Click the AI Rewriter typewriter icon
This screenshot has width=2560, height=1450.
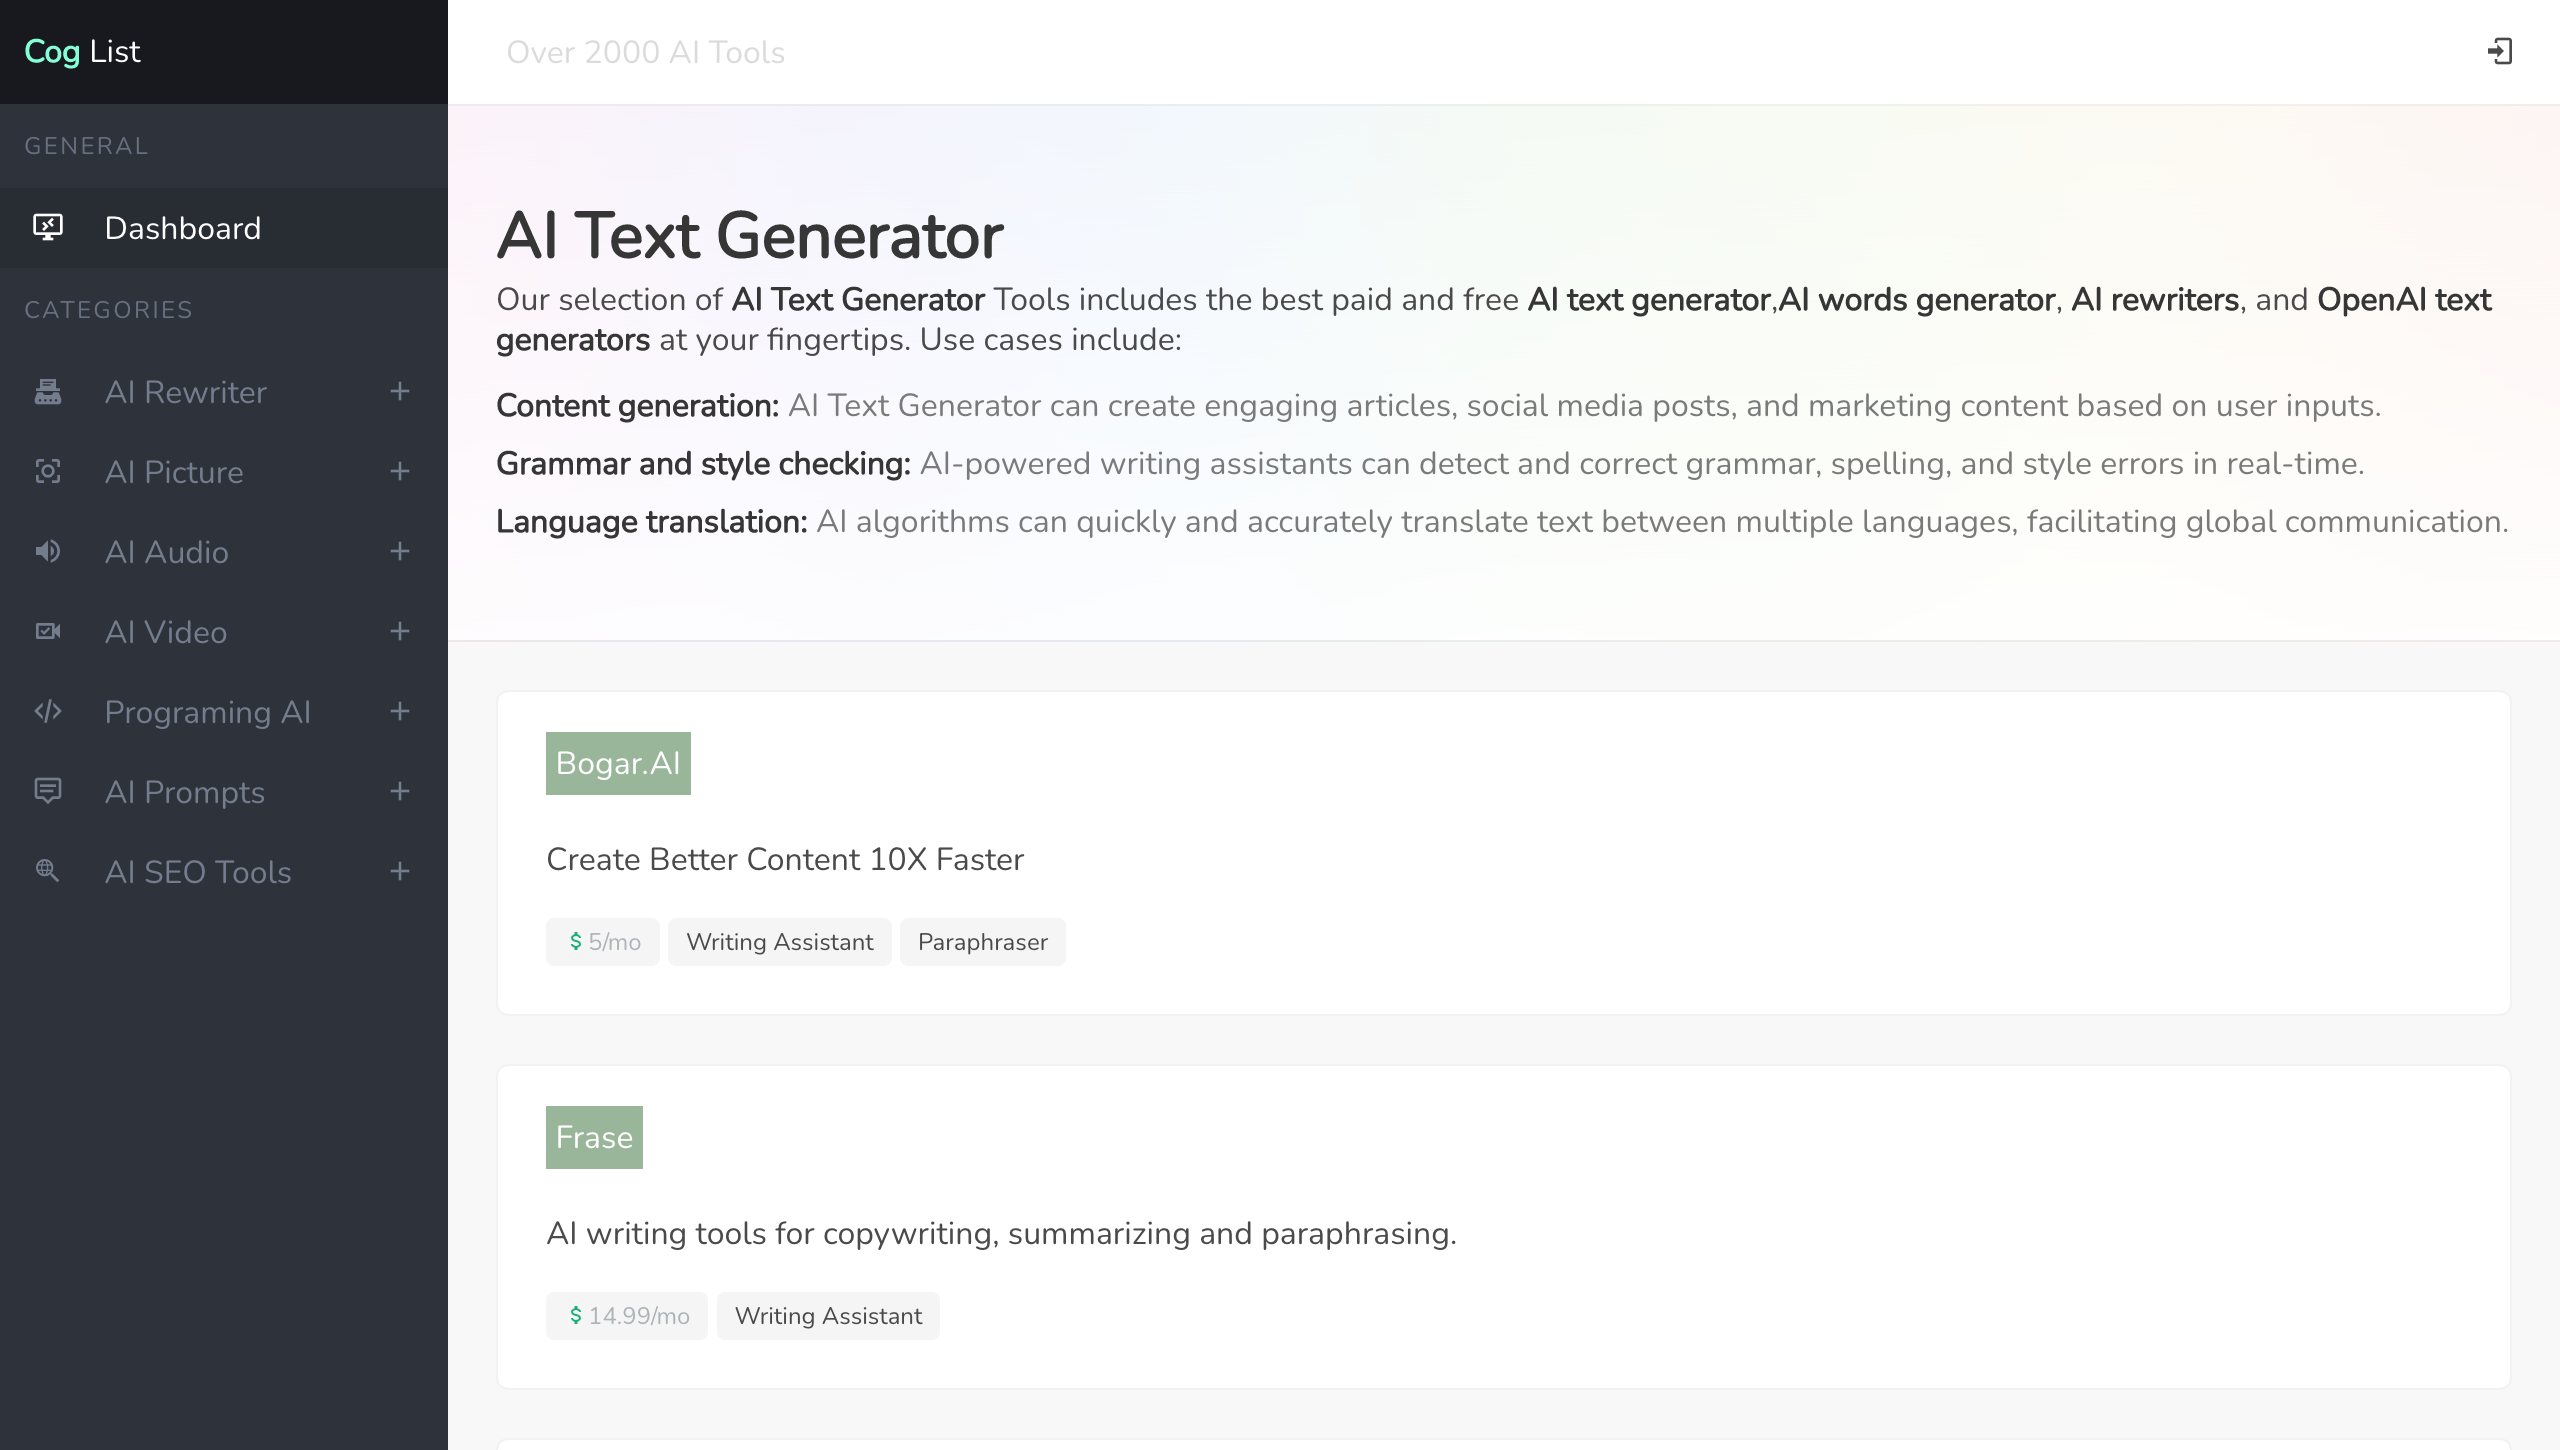pyautogui.click(x=48, y=391)
